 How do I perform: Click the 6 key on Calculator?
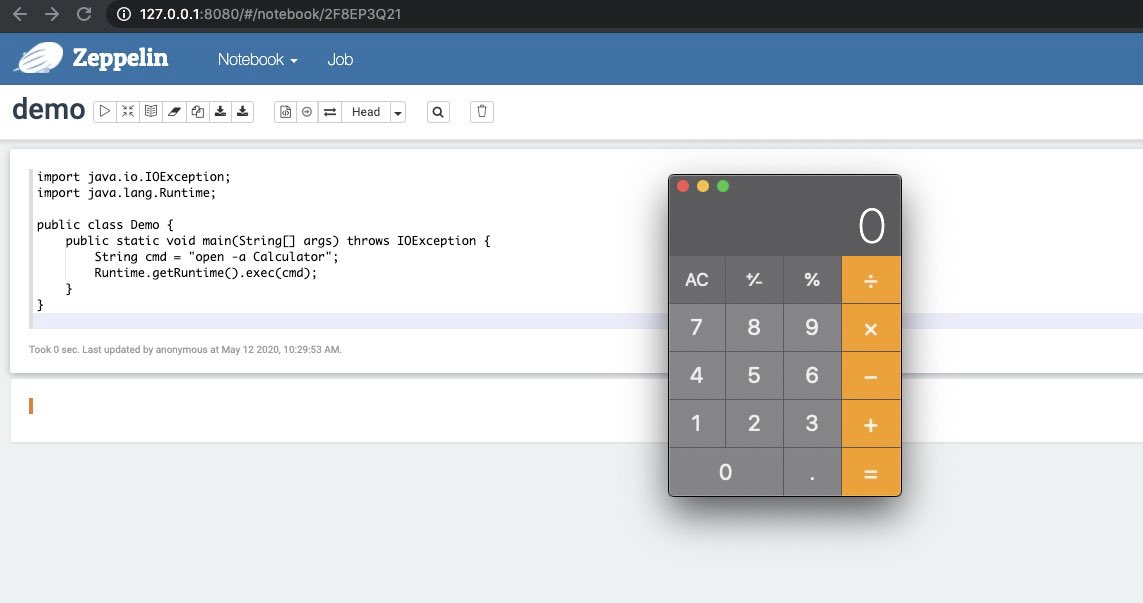(812, 376)
